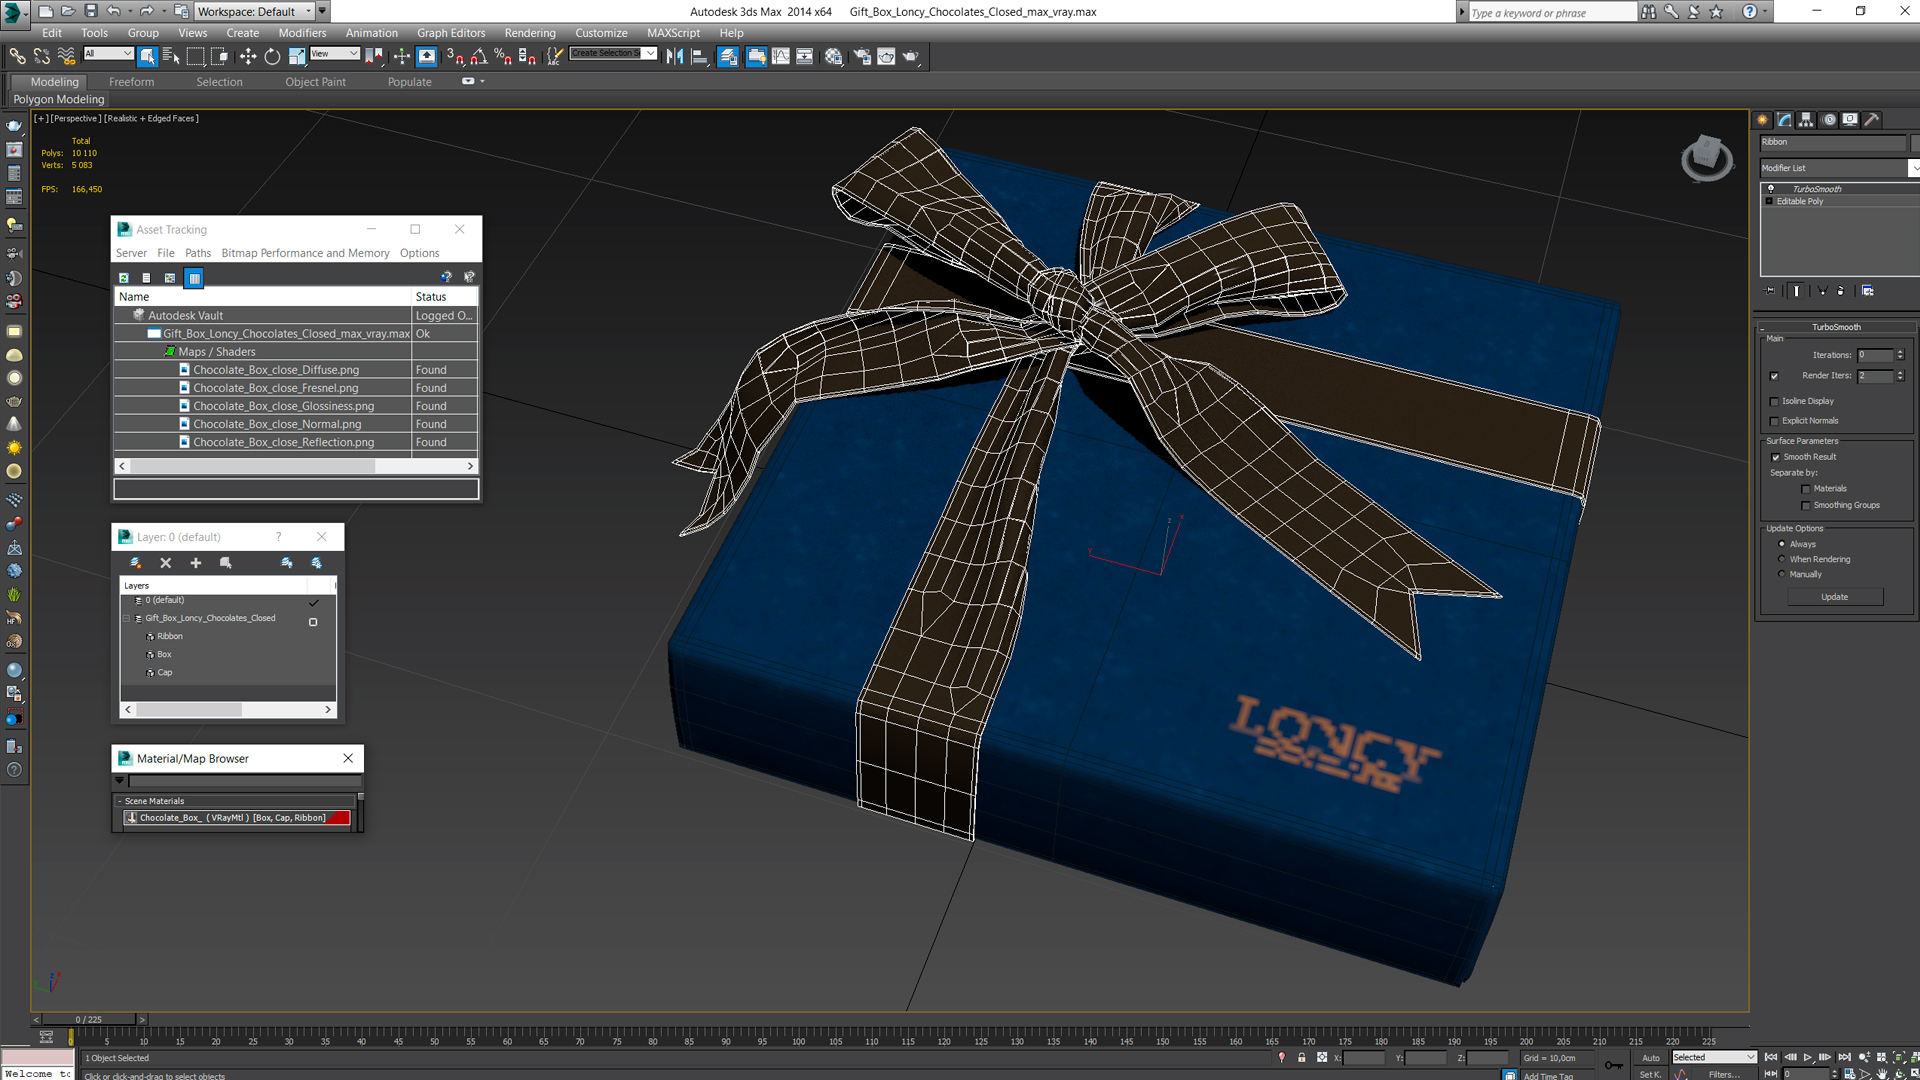Viewport: 1920px width, 1080px height.
Task: Collapse Scene Materials section in browser
Action: [x=119, y=801]
